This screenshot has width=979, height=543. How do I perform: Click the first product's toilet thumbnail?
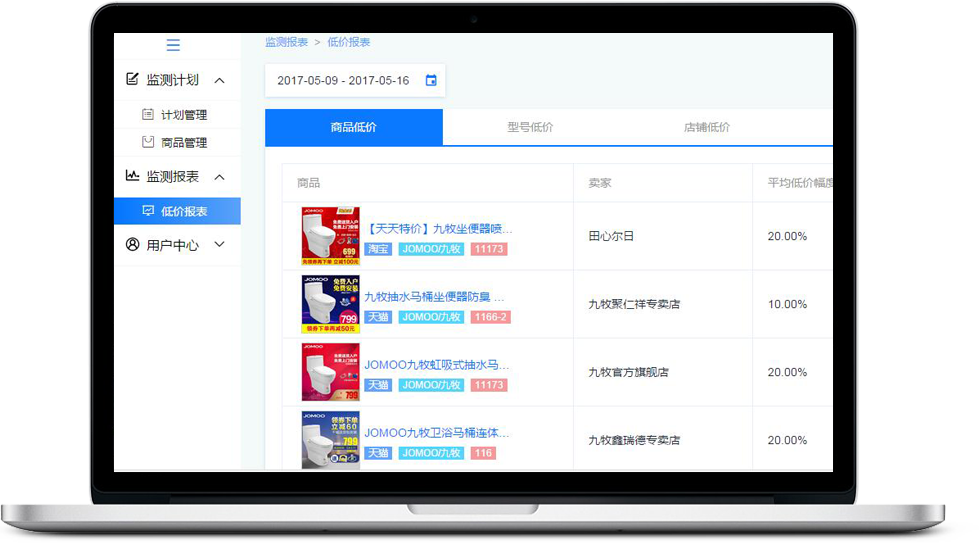click(x=330, y=236)
